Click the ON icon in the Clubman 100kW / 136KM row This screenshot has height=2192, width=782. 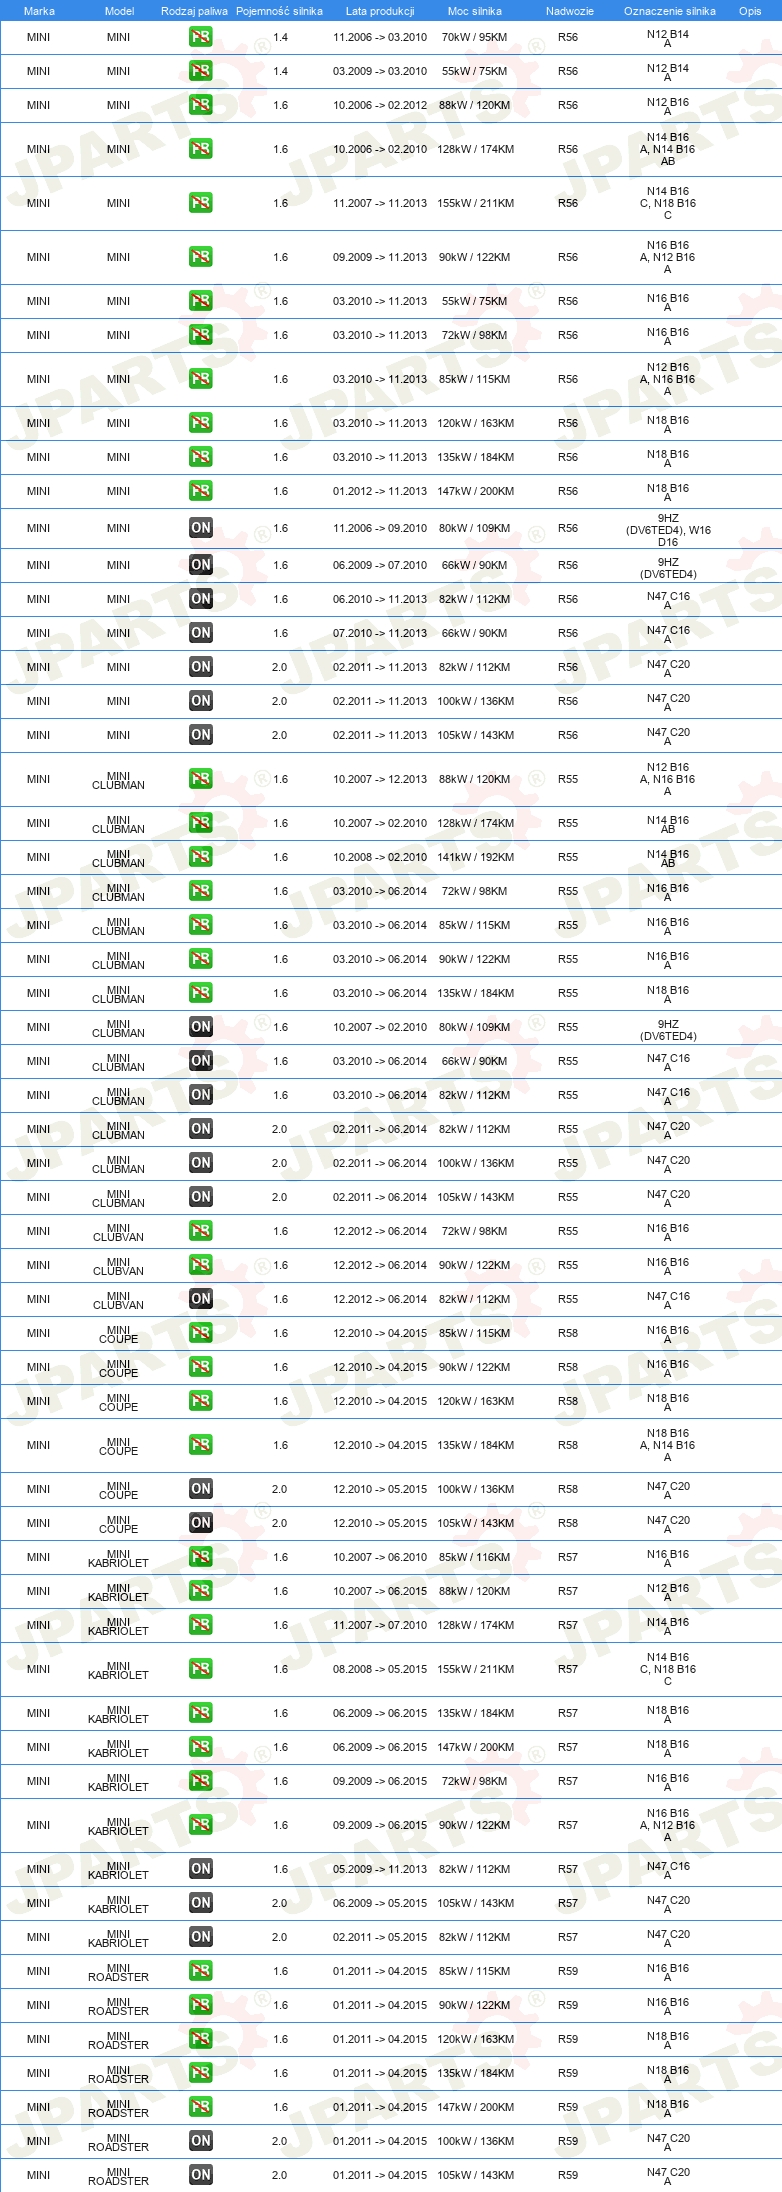201,1163
